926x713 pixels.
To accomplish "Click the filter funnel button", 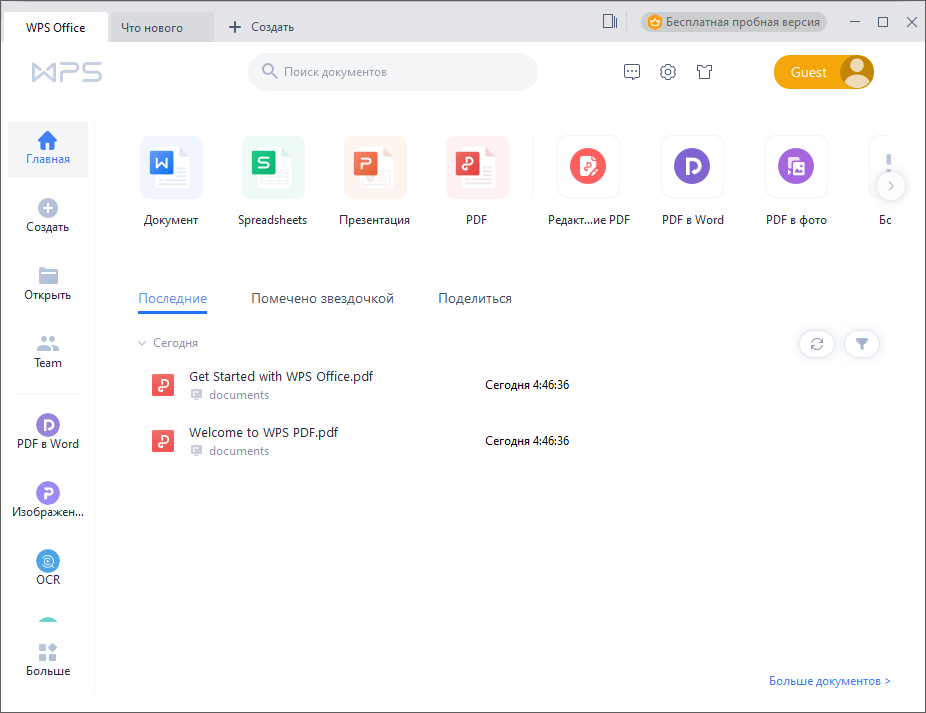I will [862, 344].
